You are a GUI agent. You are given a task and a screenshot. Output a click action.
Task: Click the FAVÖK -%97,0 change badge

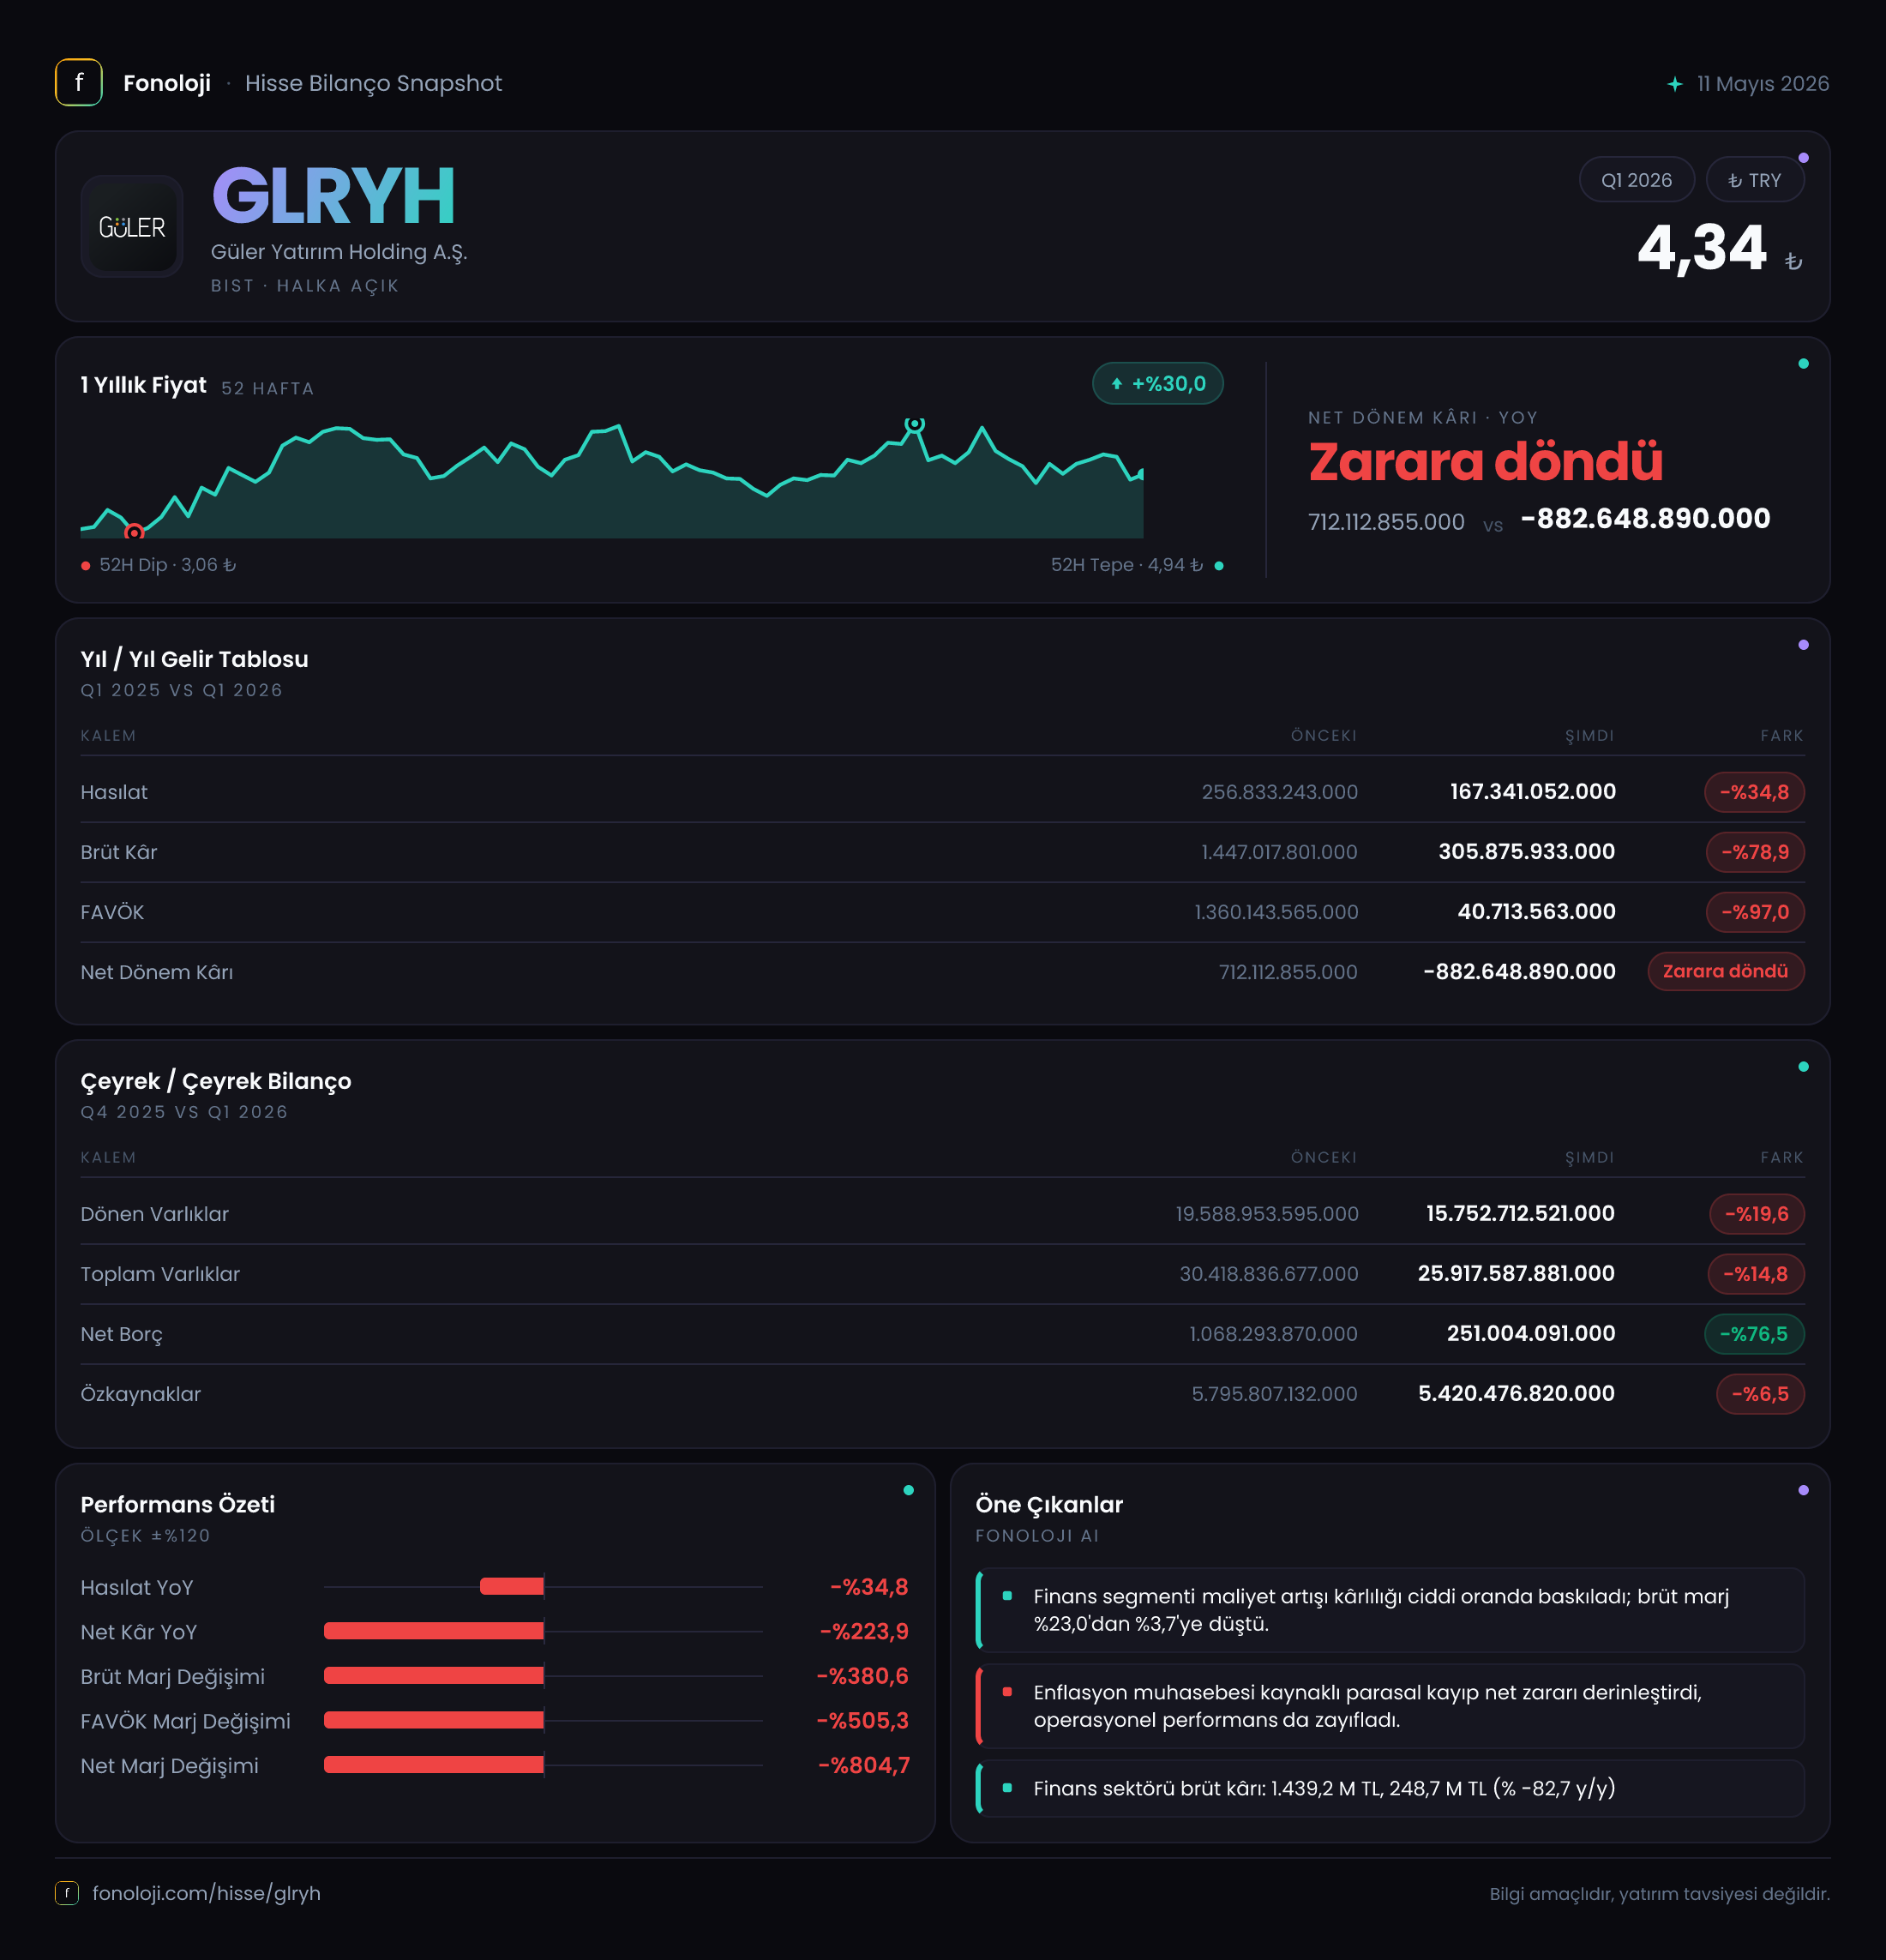pos(1754,912)
